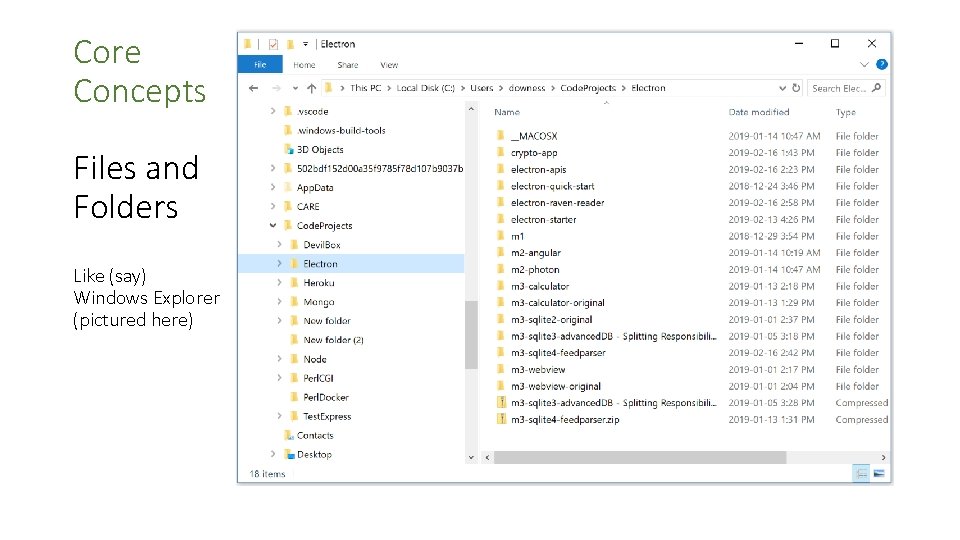This screenshot has width=960, height=540.
Task: Expand the CARE tree folder
Action: [x=272, y=206]
